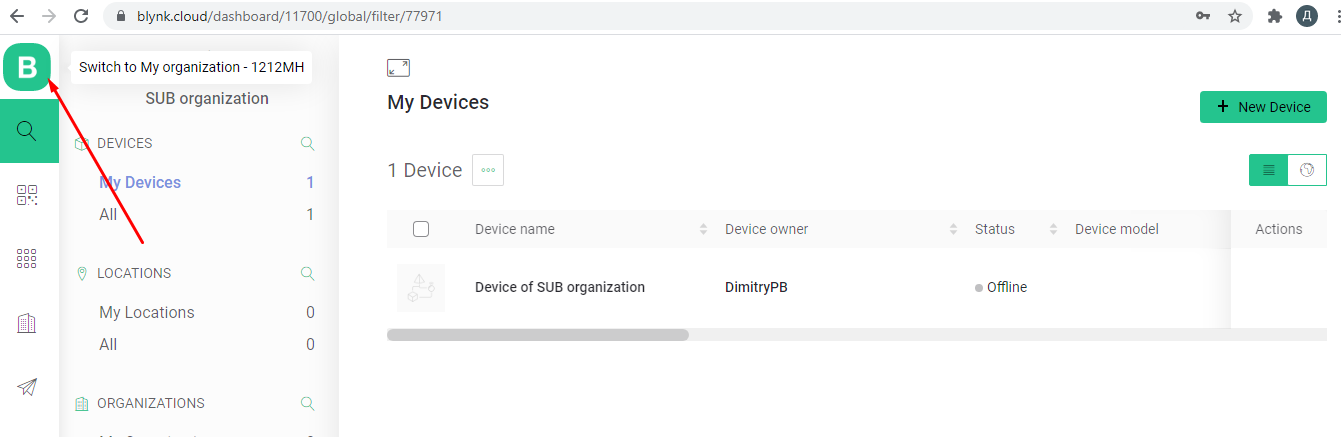1341x437 pixels.
Task: Reload the page with the refresh icon
Action: (x=81, y=16)
